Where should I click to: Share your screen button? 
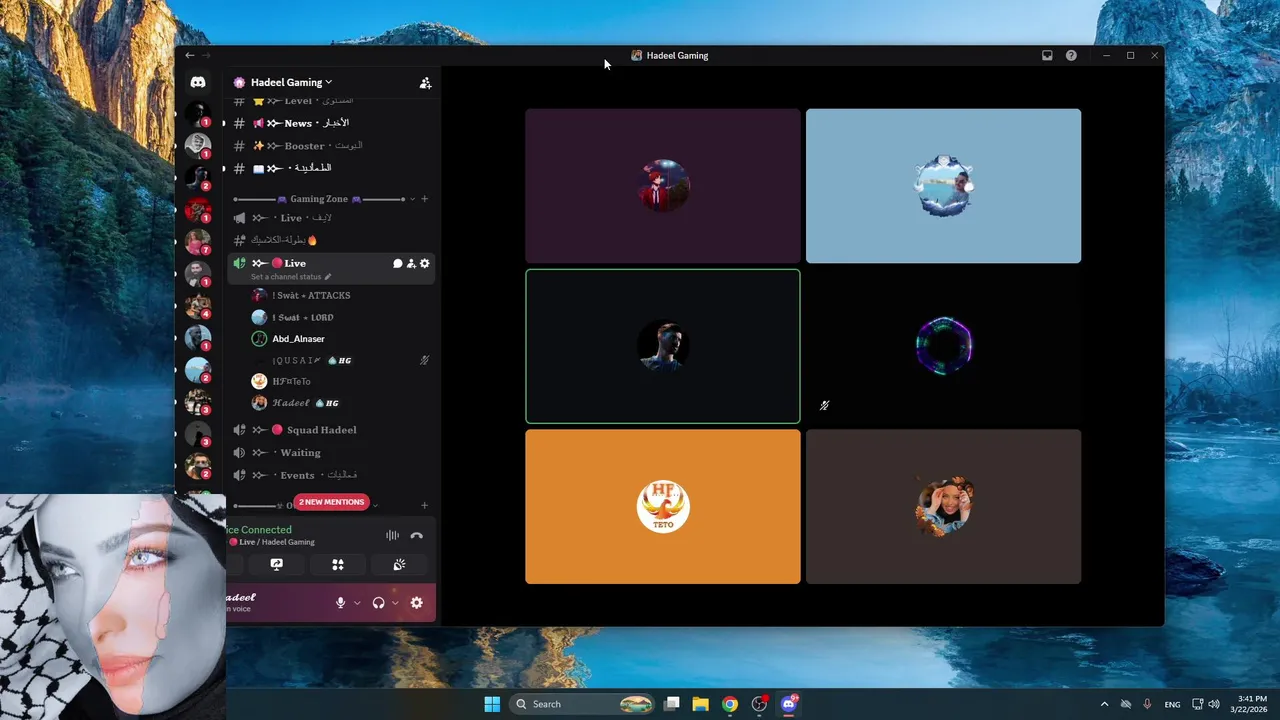(277, 565)
